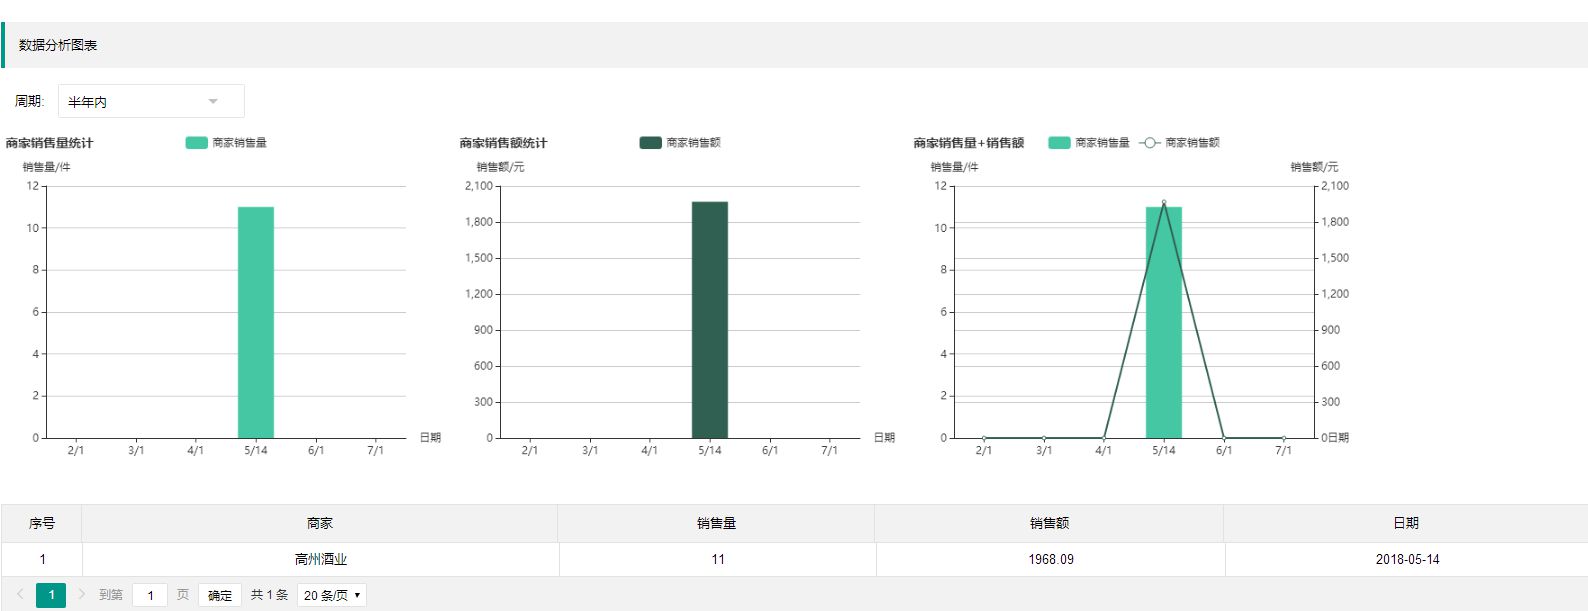1588x611 pixels.
Task: Click the green sales volume bar at 5/14
Action: [256, 322]
